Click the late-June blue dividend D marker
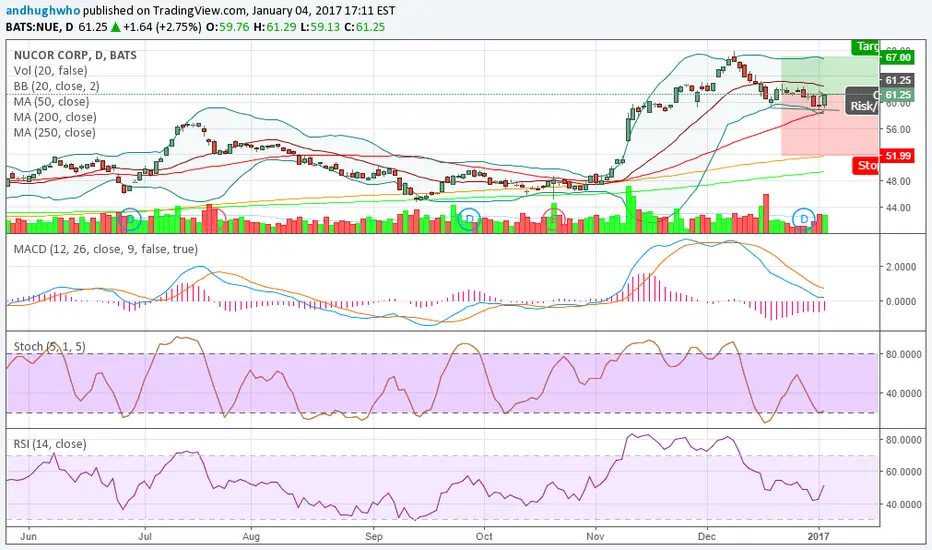 (x=130, y=220)
